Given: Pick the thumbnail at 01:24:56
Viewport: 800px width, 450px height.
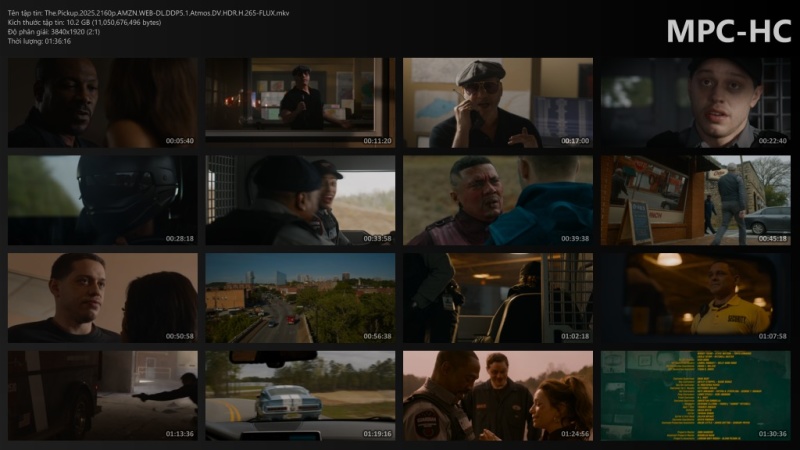Looking at the screenshot, I should click(498, 395).
